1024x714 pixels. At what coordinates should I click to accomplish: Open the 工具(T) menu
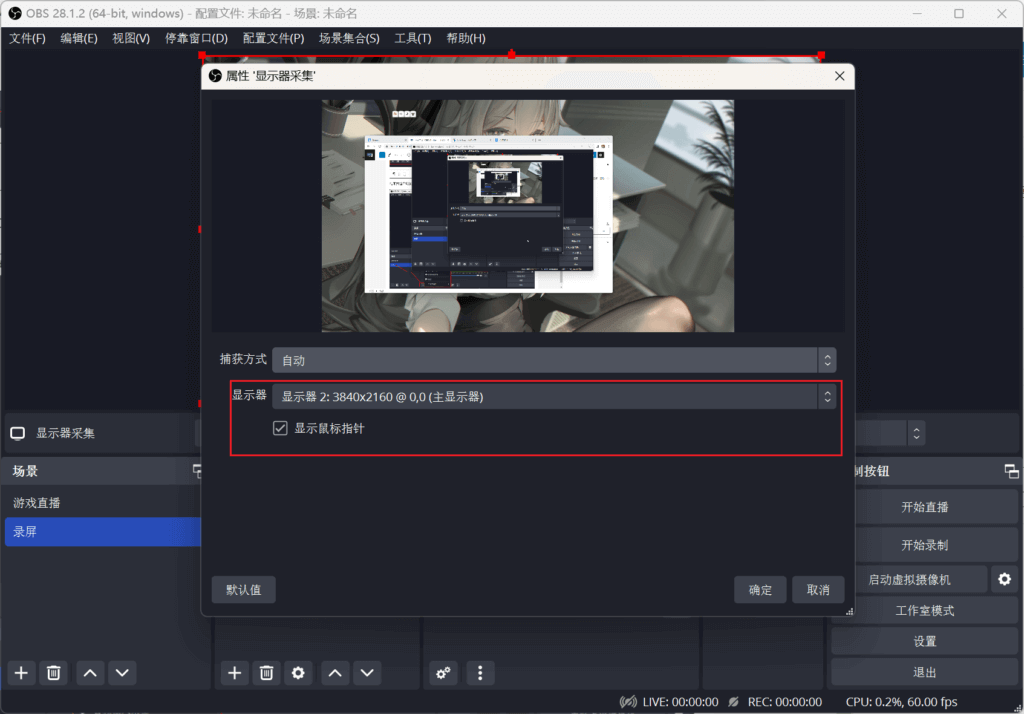tap(412, 38)
